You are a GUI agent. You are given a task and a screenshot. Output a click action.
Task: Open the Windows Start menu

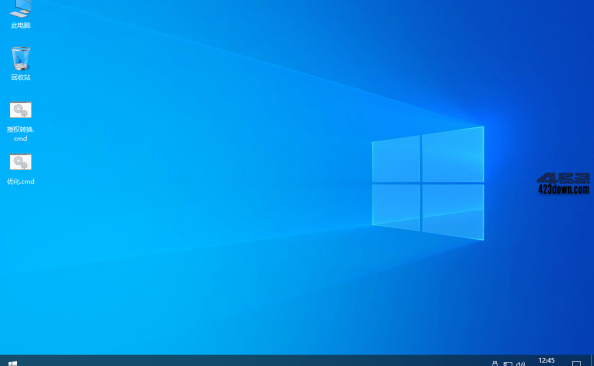click(13, 363)
